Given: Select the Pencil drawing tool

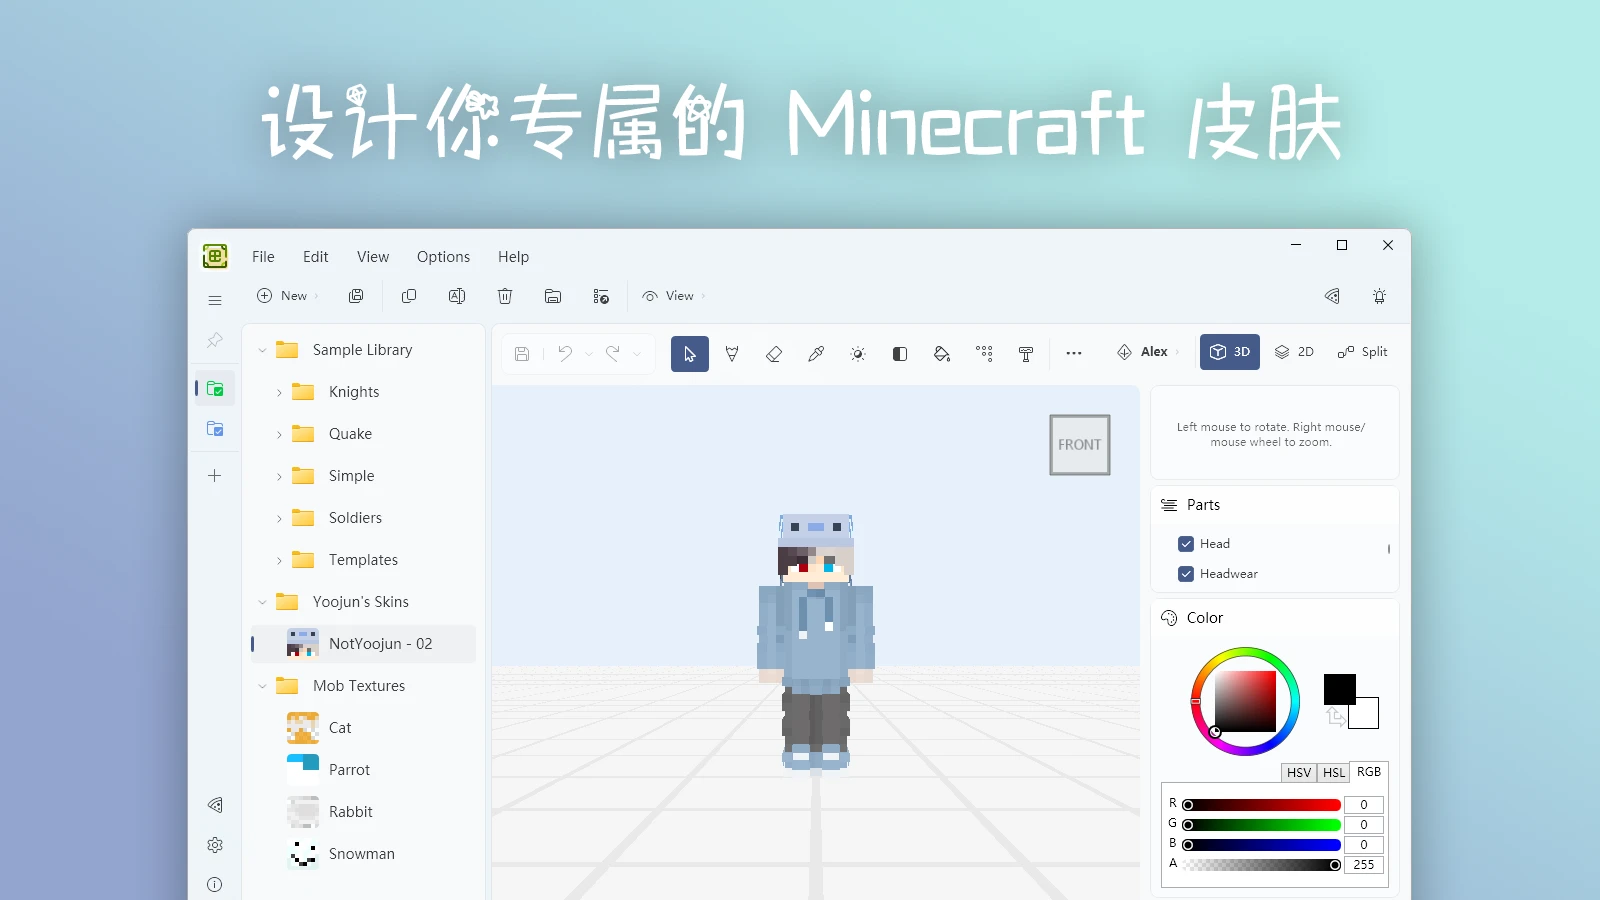Looking at the screenshot, I should coord(733,353).
